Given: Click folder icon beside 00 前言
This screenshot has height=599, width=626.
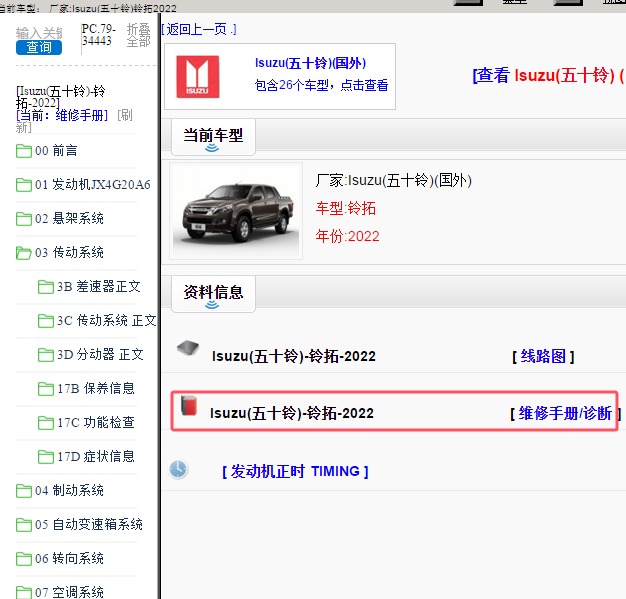Looking at the screenshot, I should pos(24,151).
